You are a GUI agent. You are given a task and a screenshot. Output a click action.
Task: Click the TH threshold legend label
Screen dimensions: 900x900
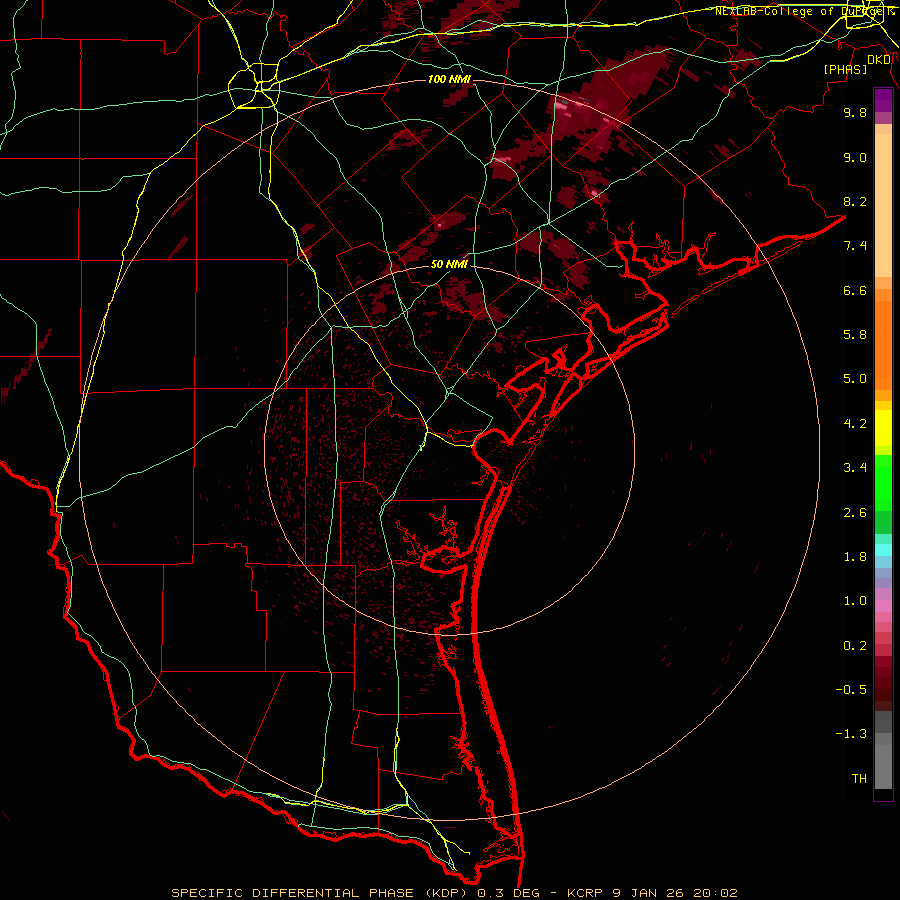(859, 779)
